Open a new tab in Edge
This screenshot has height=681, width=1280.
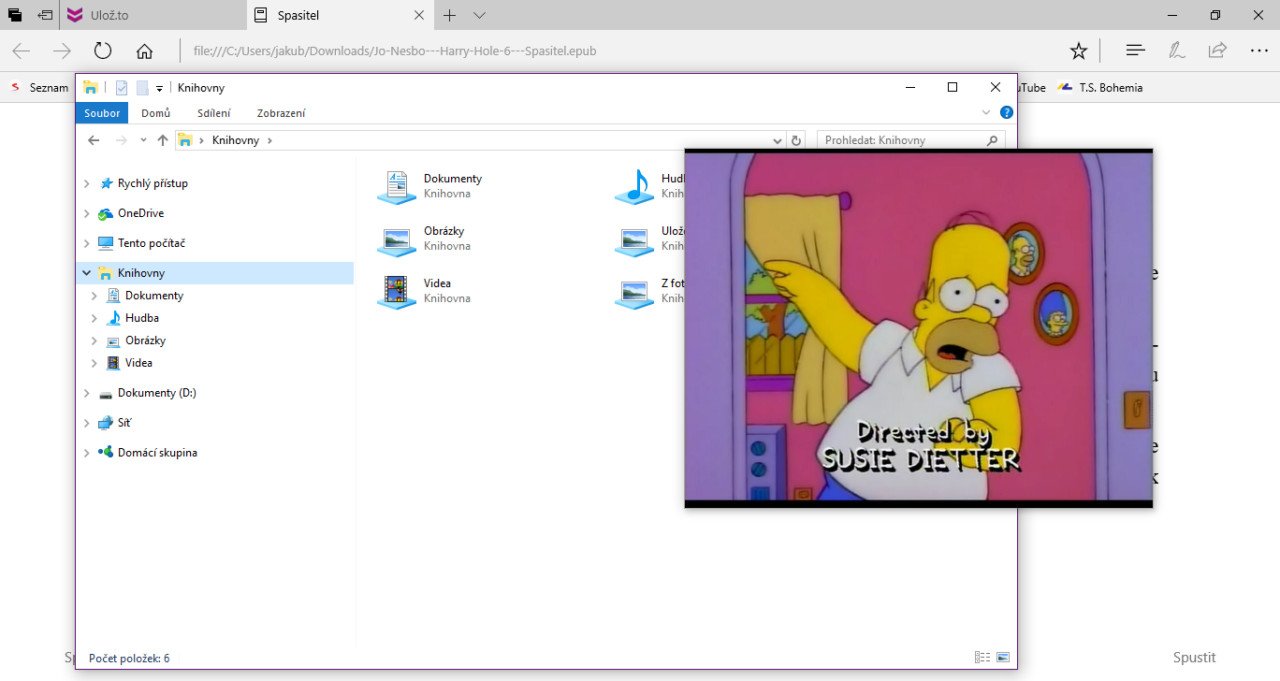(450, 15)
